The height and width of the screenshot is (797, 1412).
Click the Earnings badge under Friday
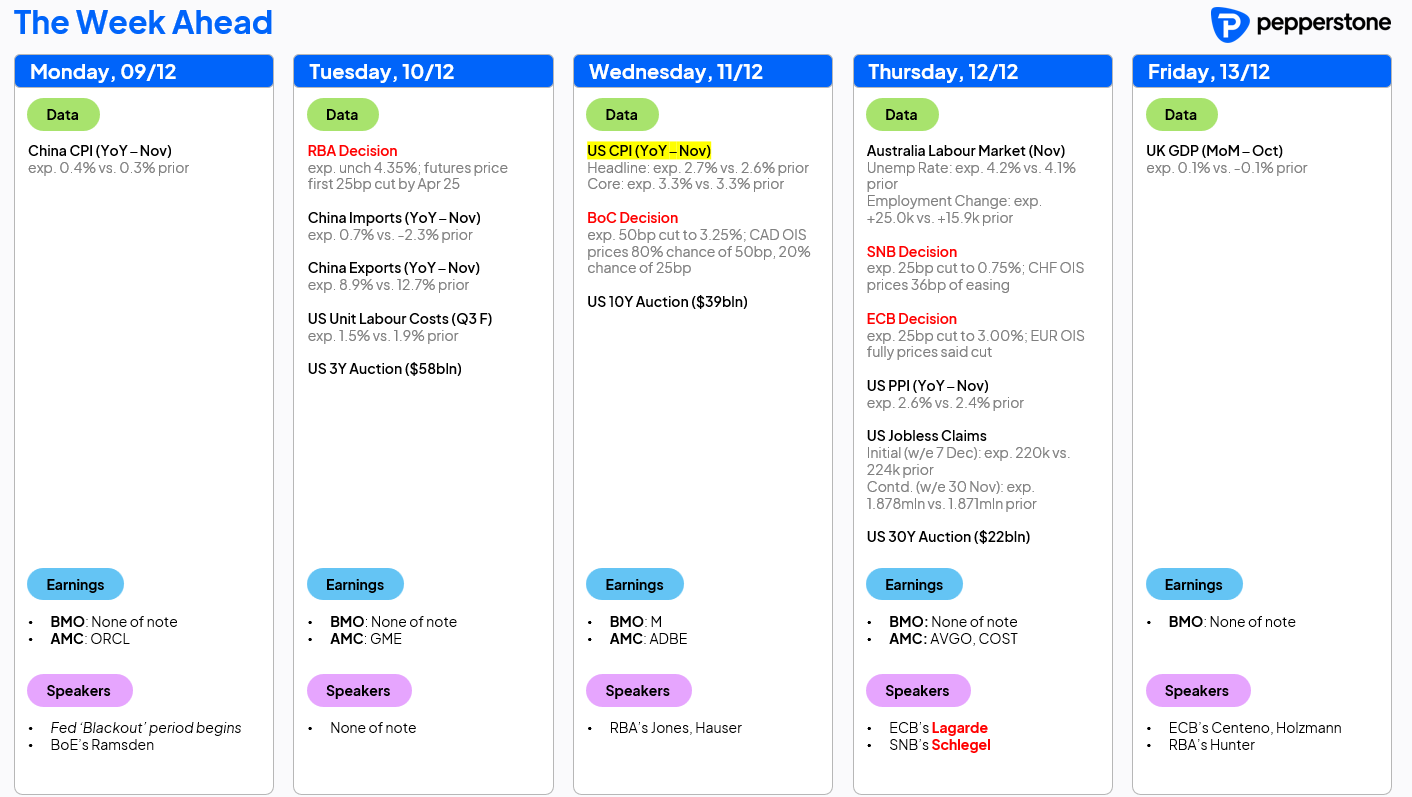(x=1194, y=585)
